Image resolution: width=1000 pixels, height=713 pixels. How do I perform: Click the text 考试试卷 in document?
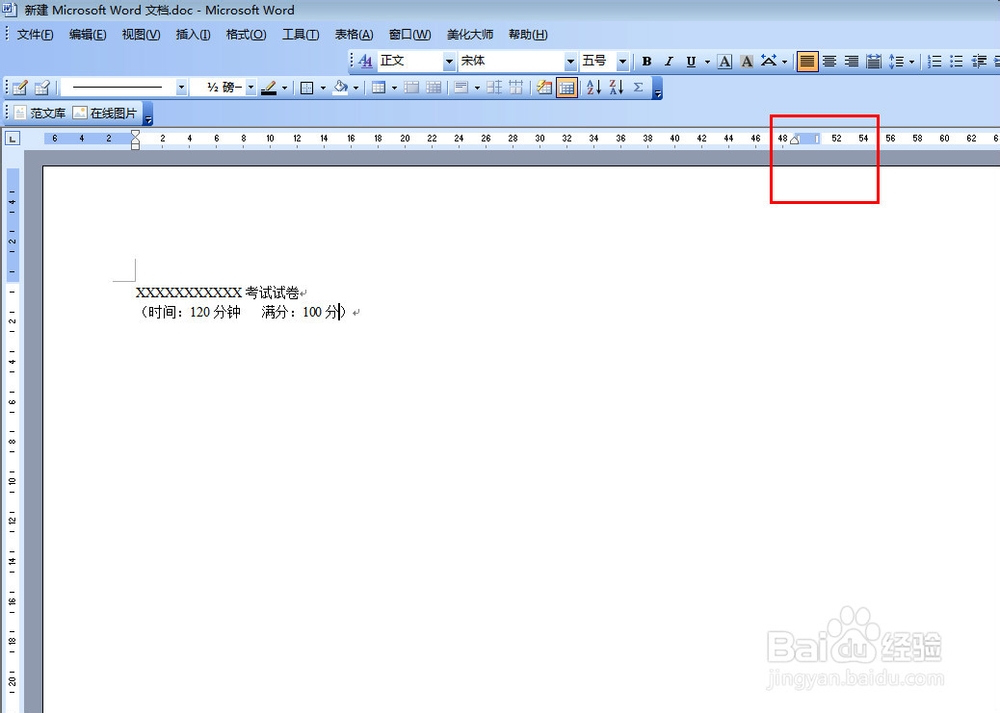272,293
